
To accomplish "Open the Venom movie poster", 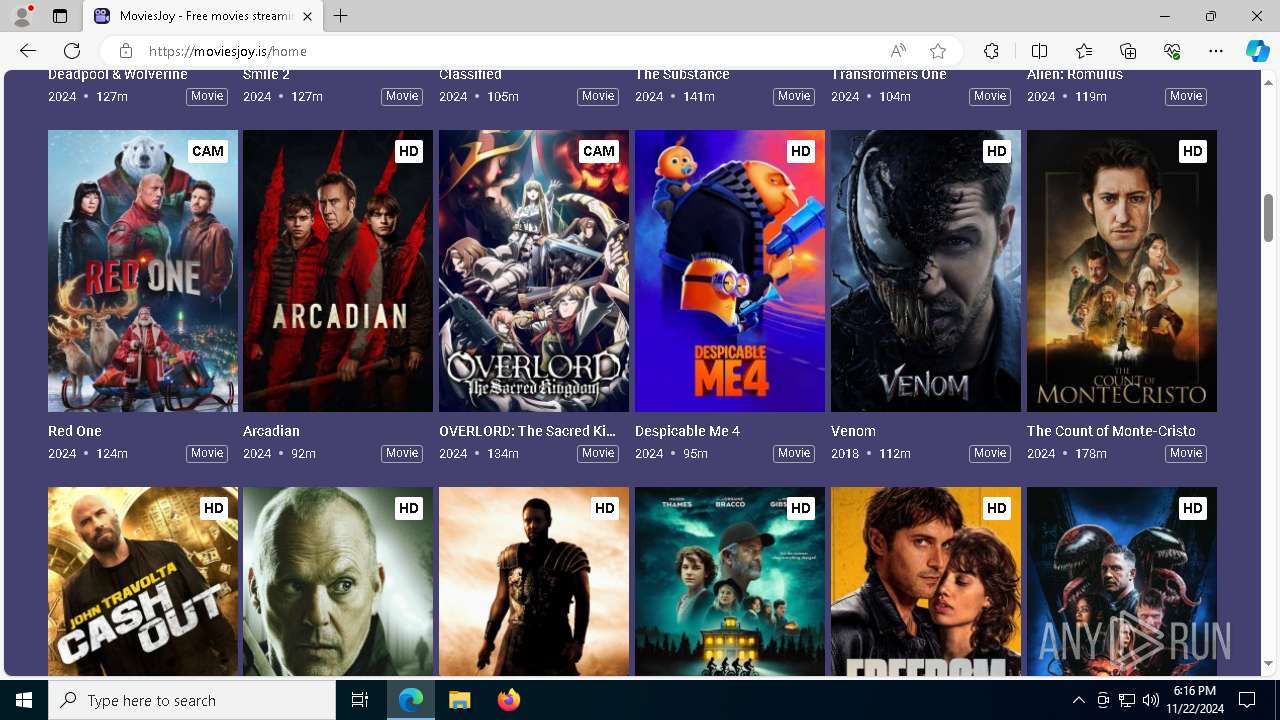I will (926, 271).
